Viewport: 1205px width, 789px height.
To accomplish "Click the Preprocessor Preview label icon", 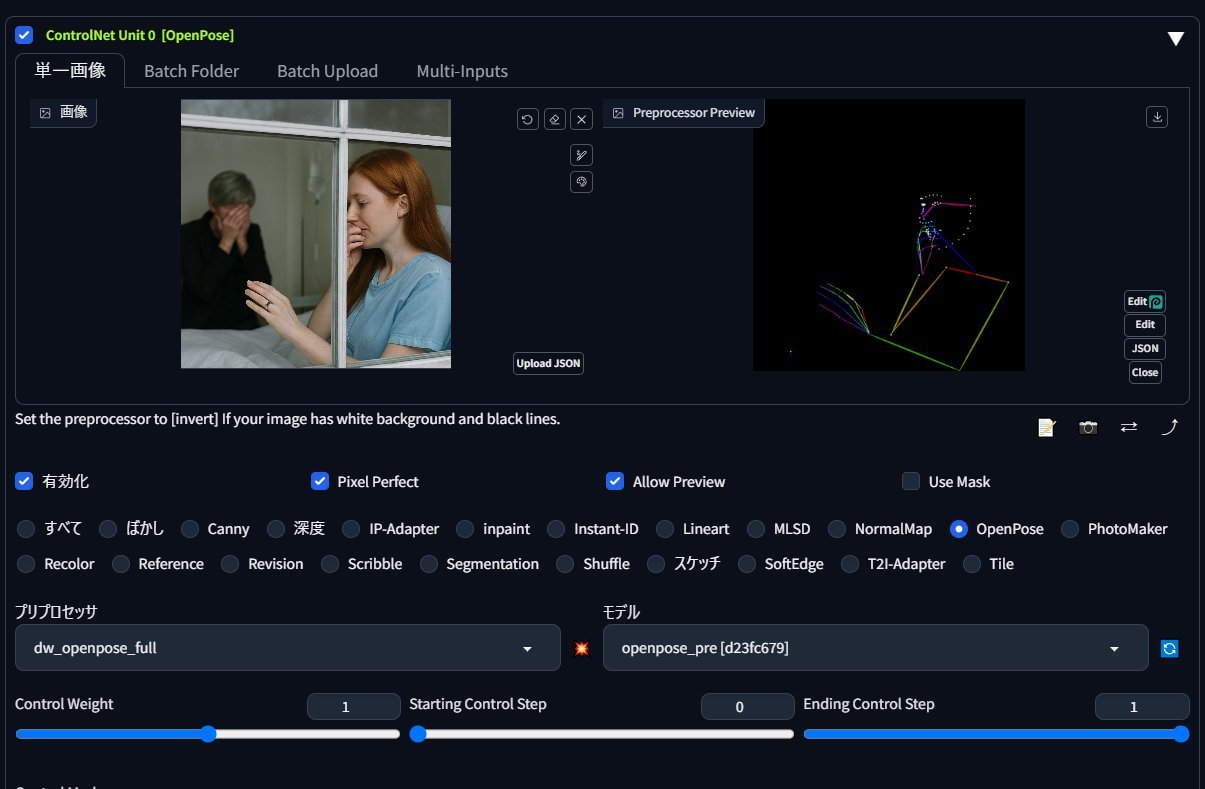I will tap(618, 113).
